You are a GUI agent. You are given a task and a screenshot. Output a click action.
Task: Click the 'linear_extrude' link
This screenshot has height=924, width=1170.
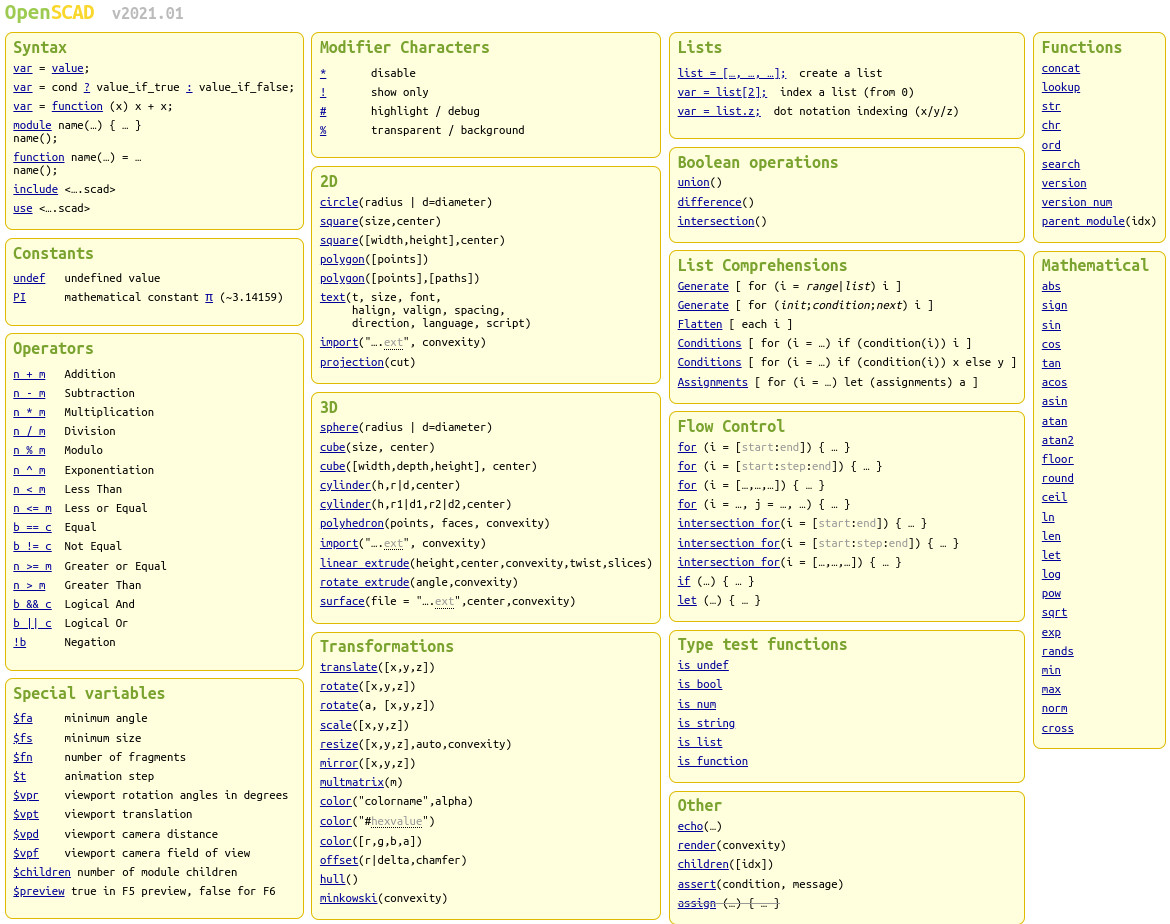[364, 564]
